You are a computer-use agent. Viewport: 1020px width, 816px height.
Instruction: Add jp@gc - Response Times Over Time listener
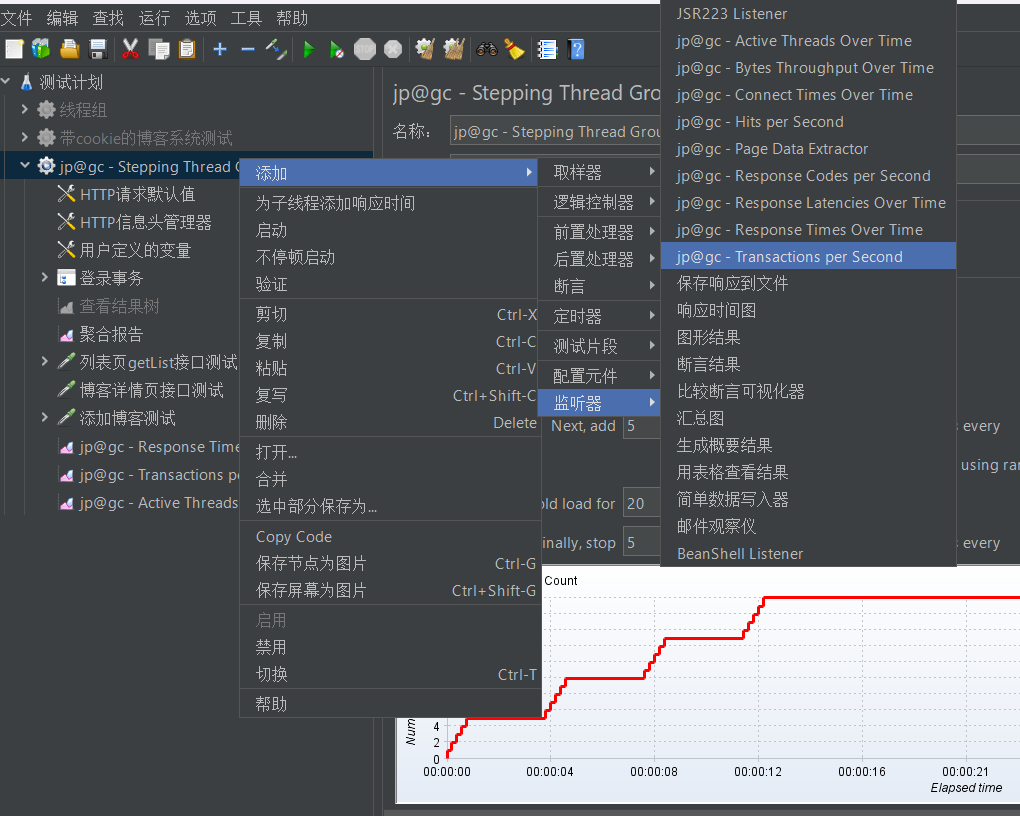(808, 230)
